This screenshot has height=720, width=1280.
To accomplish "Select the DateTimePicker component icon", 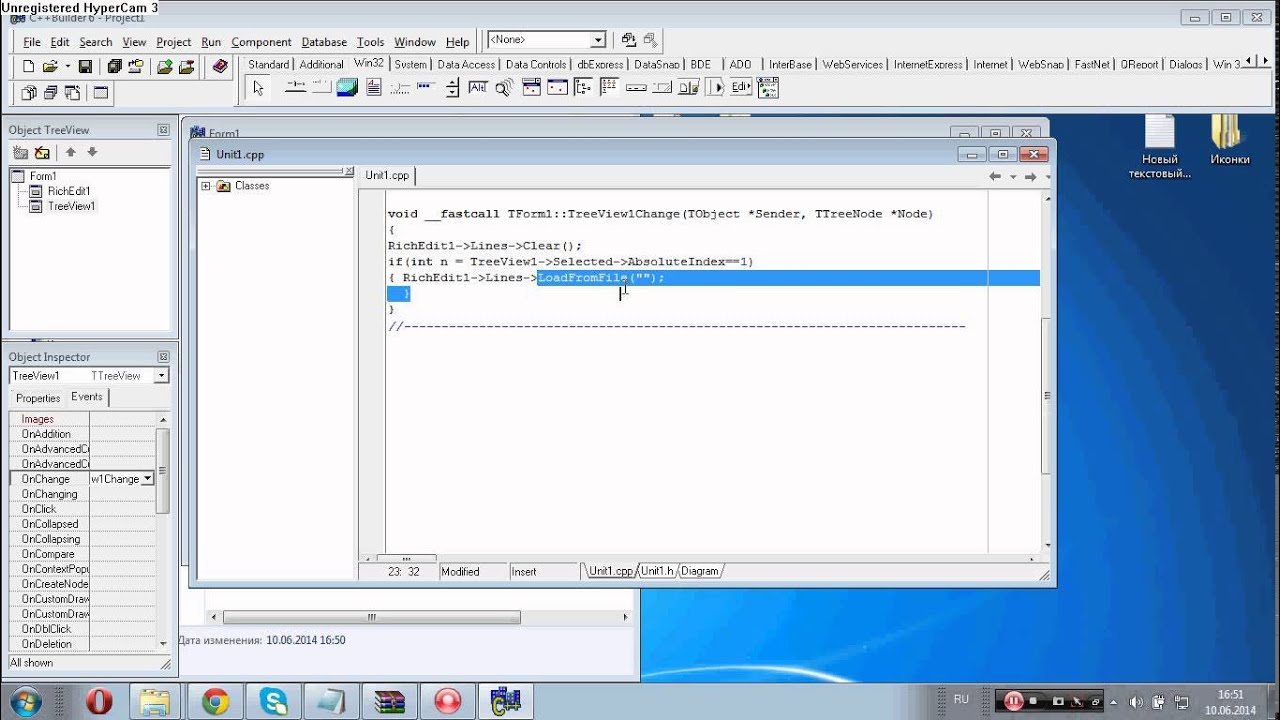I will pos(531,88).
